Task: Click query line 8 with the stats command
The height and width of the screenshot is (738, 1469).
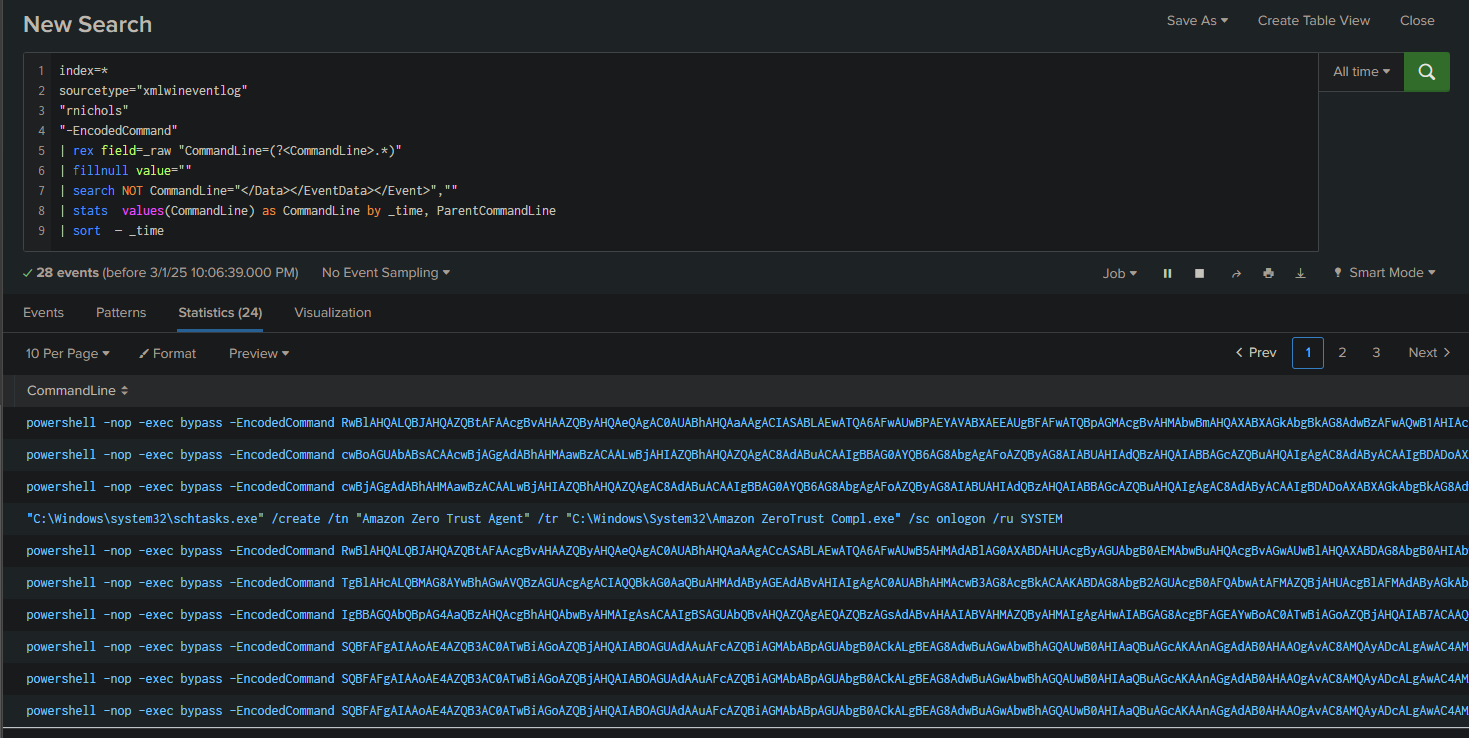Action: click(x=307, y=211)
